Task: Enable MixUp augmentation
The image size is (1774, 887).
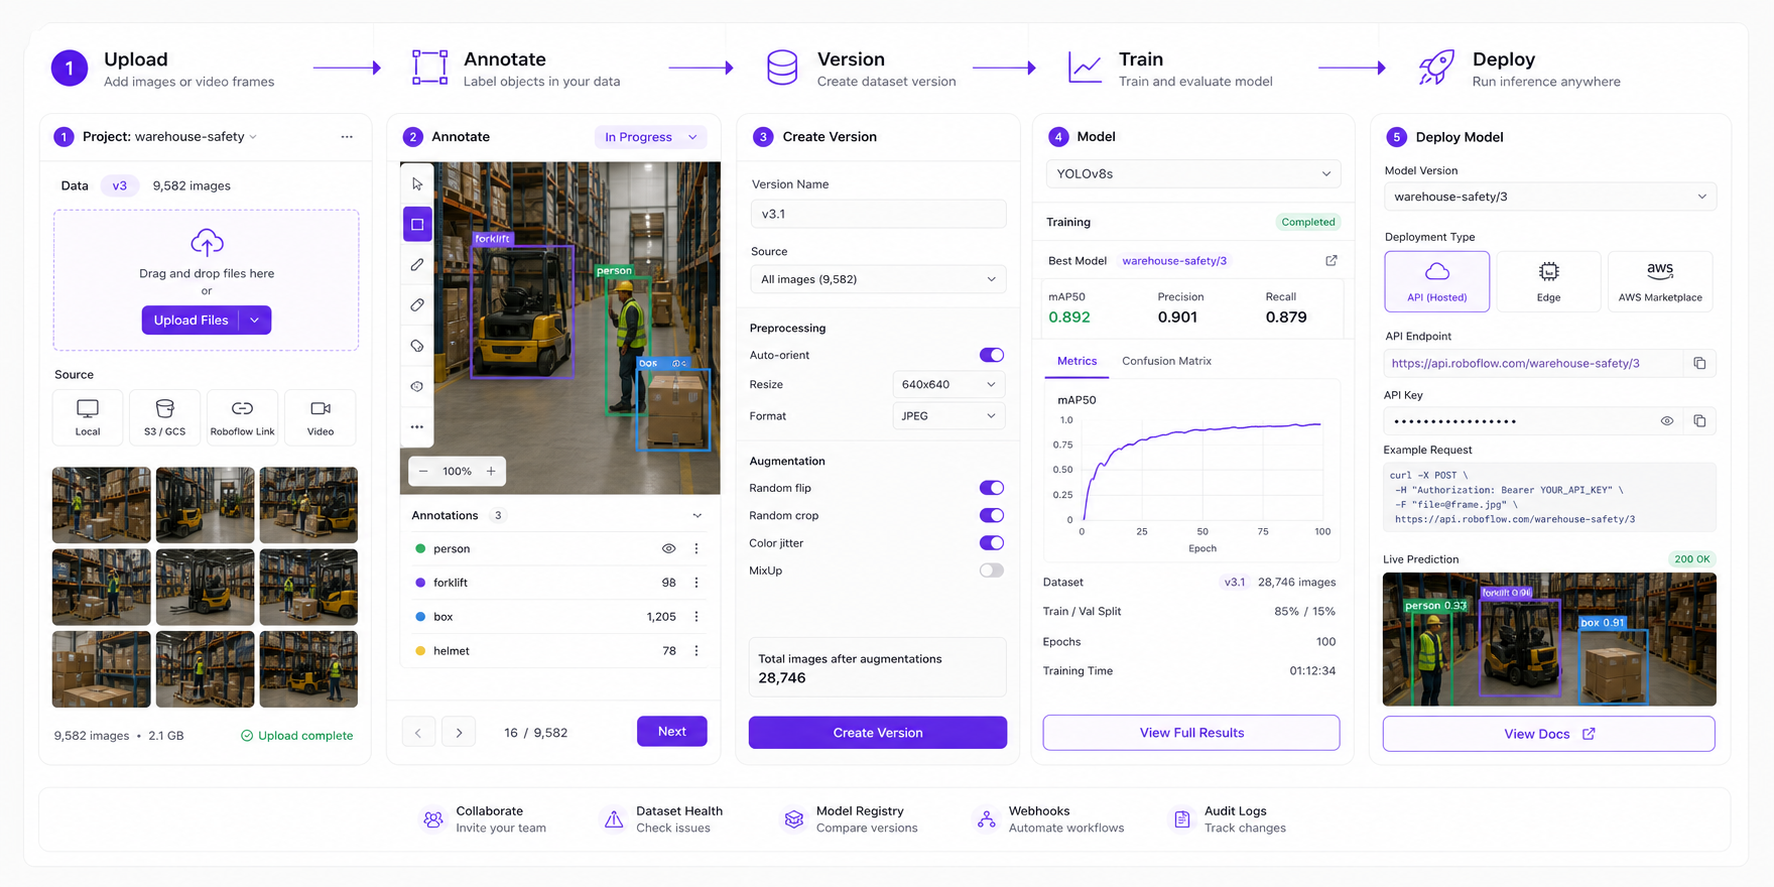Action: (991, 571)
